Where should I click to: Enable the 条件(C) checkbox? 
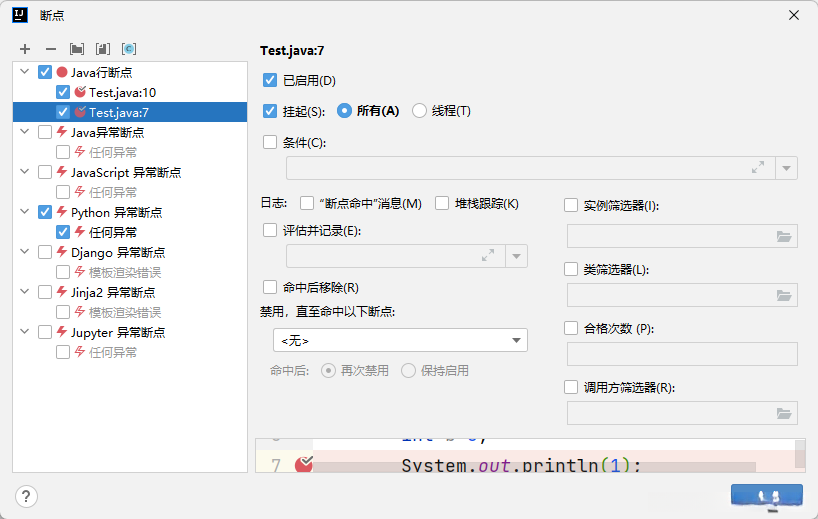point(270,142)
